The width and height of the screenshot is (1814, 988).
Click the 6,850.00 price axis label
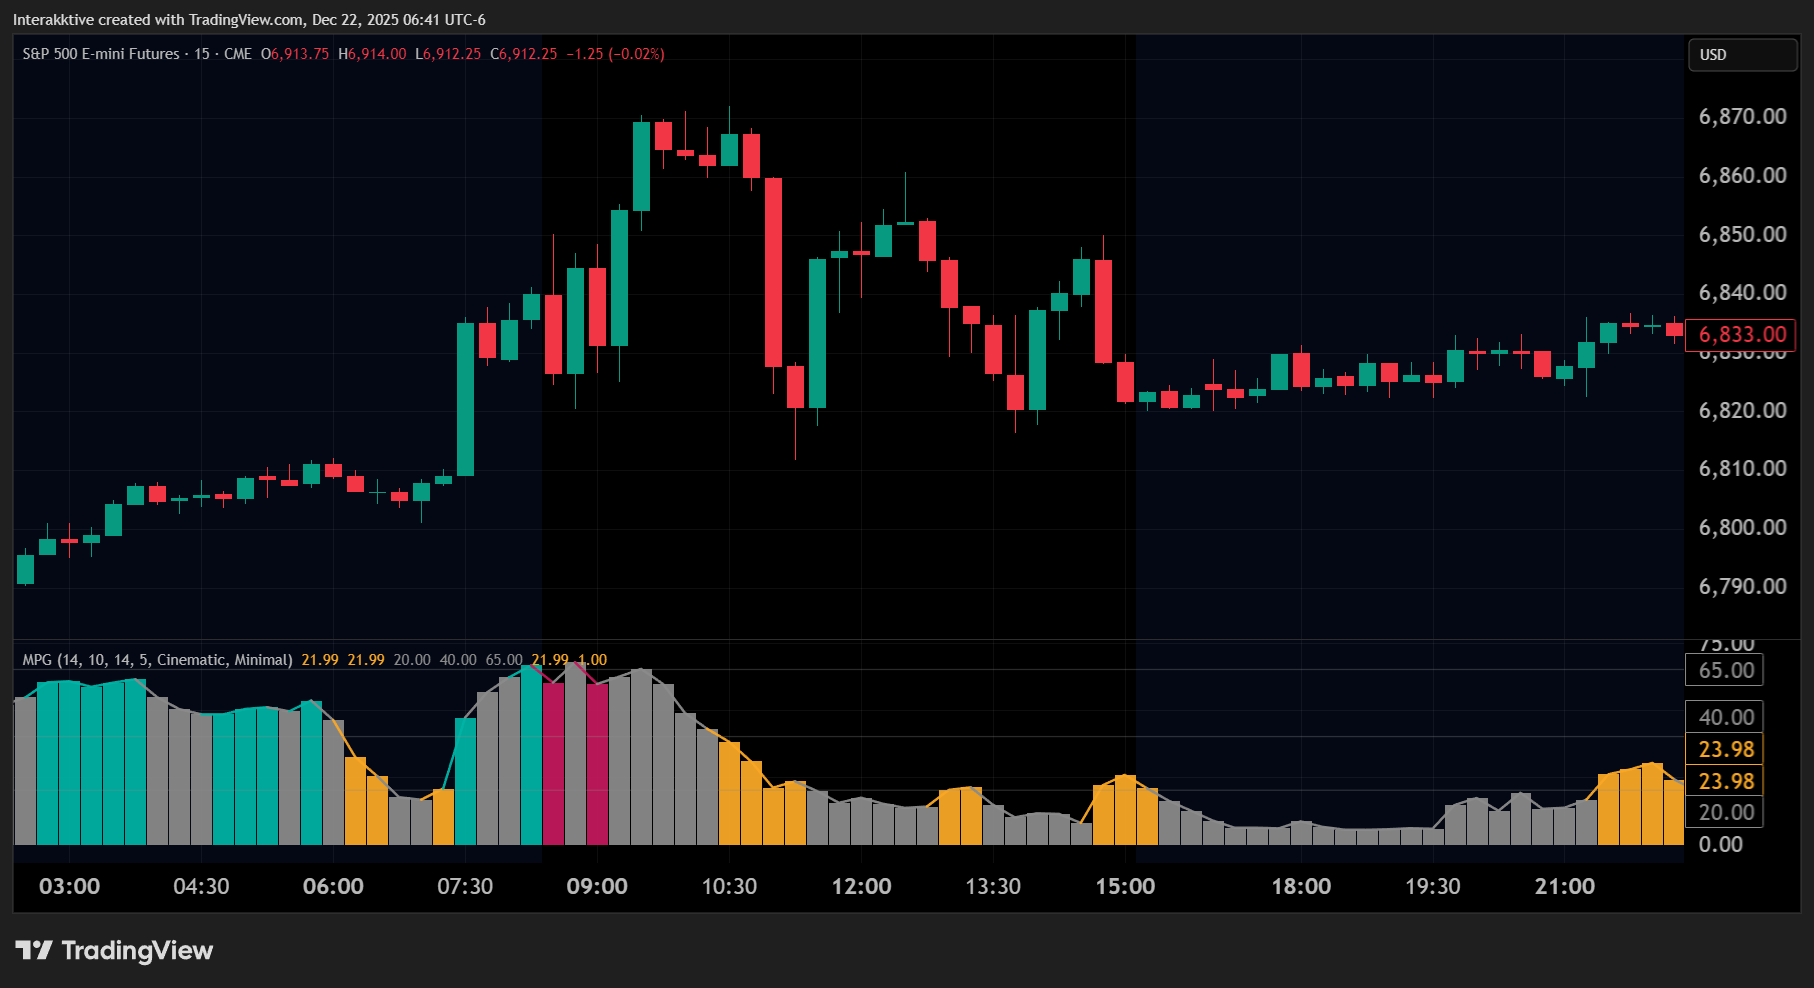tap(1742, 235)
